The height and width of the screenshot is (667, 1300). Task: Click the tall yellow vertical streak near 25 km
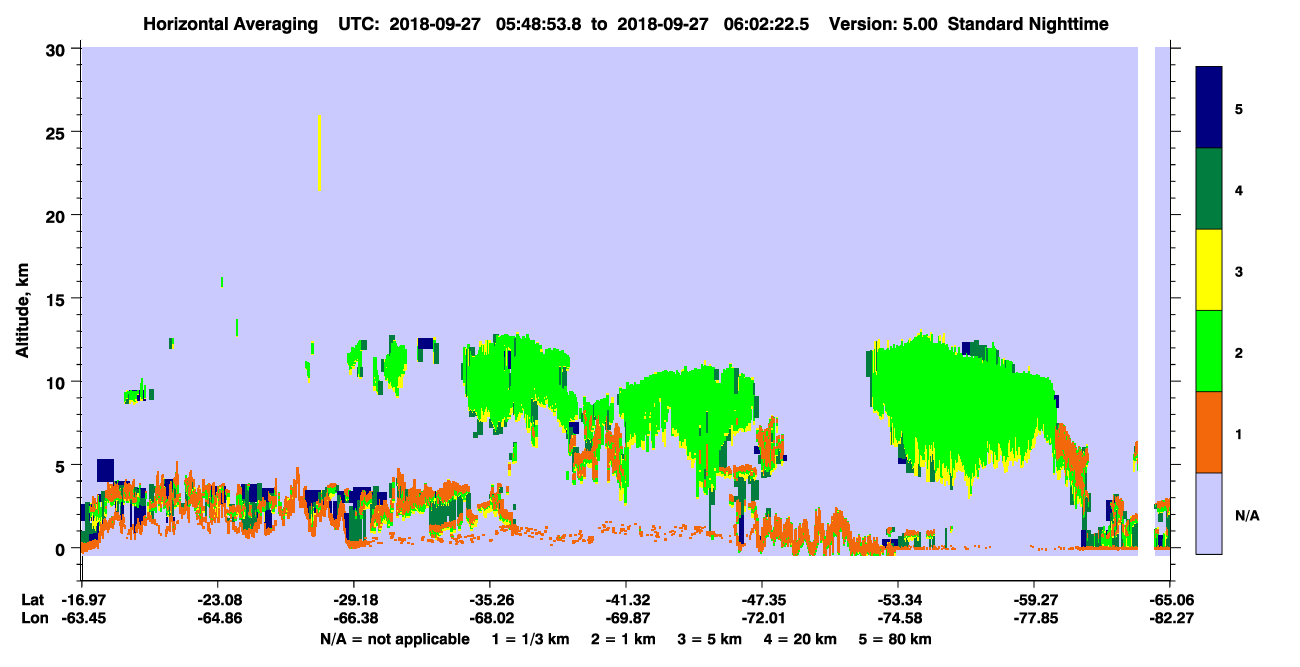click(319, 153)
